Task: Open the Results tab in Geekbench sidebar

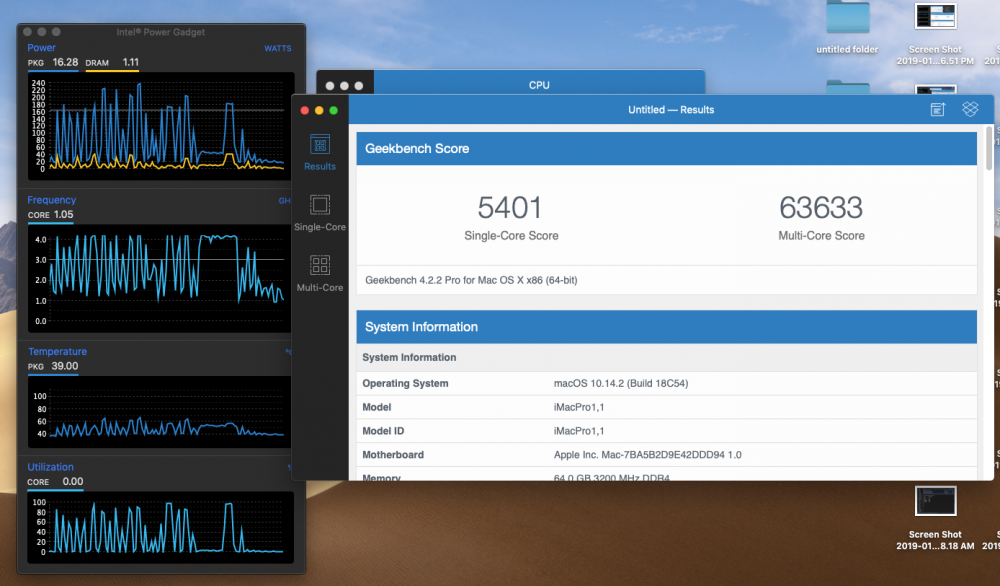Action: (x=320, y=152)
